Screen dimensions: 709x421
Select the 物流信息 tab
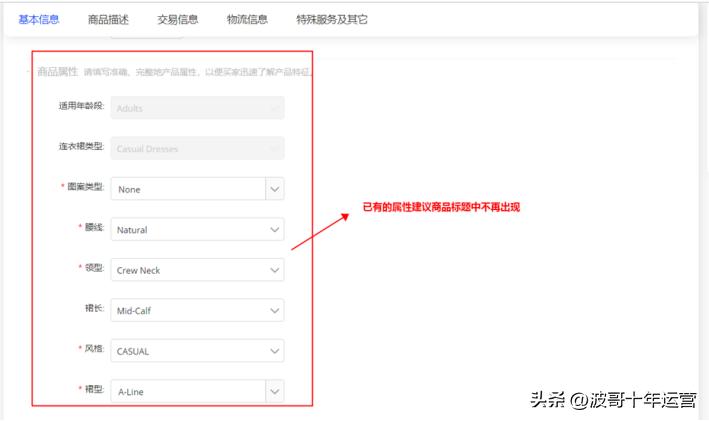point(247,19)
